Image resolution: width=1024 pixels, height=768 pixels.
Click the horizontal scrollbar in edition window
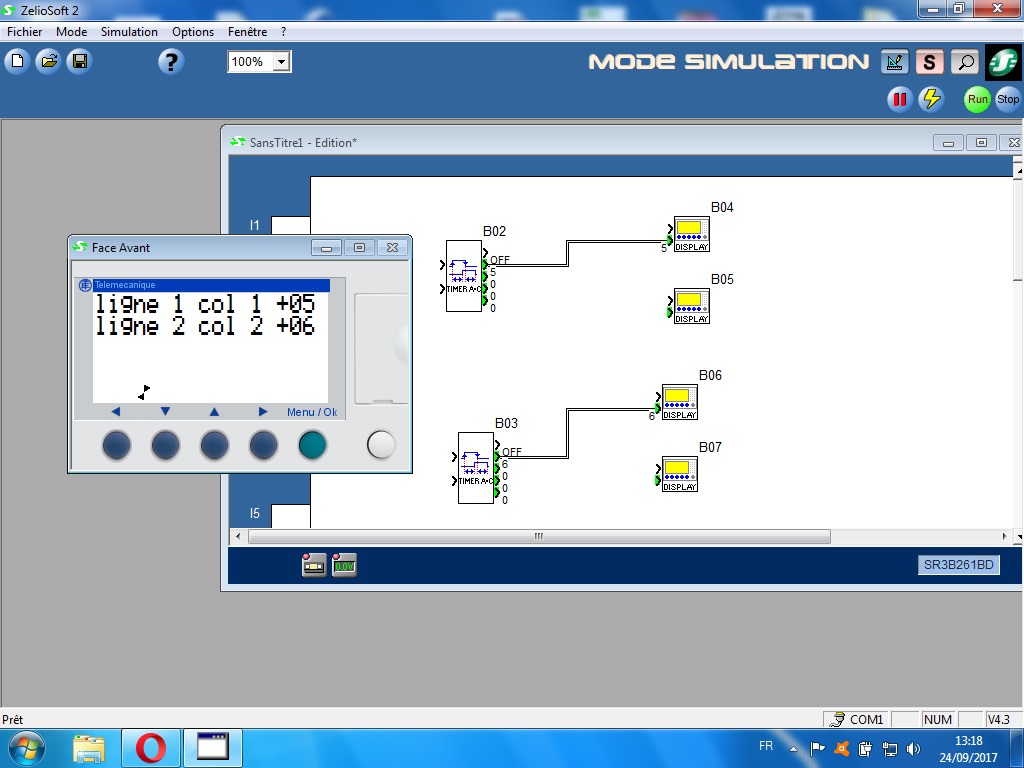coord(538,537)
